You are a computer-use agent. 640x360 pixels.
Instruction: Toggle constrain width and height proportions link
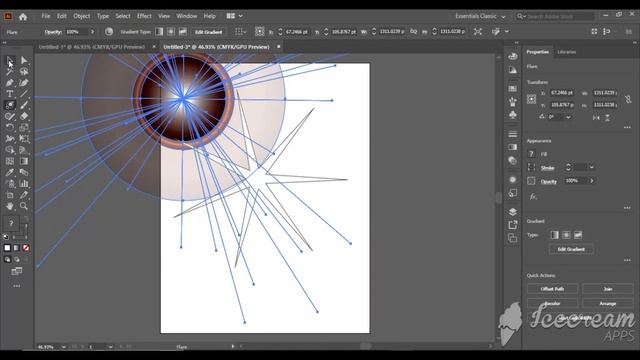(628, 99)
